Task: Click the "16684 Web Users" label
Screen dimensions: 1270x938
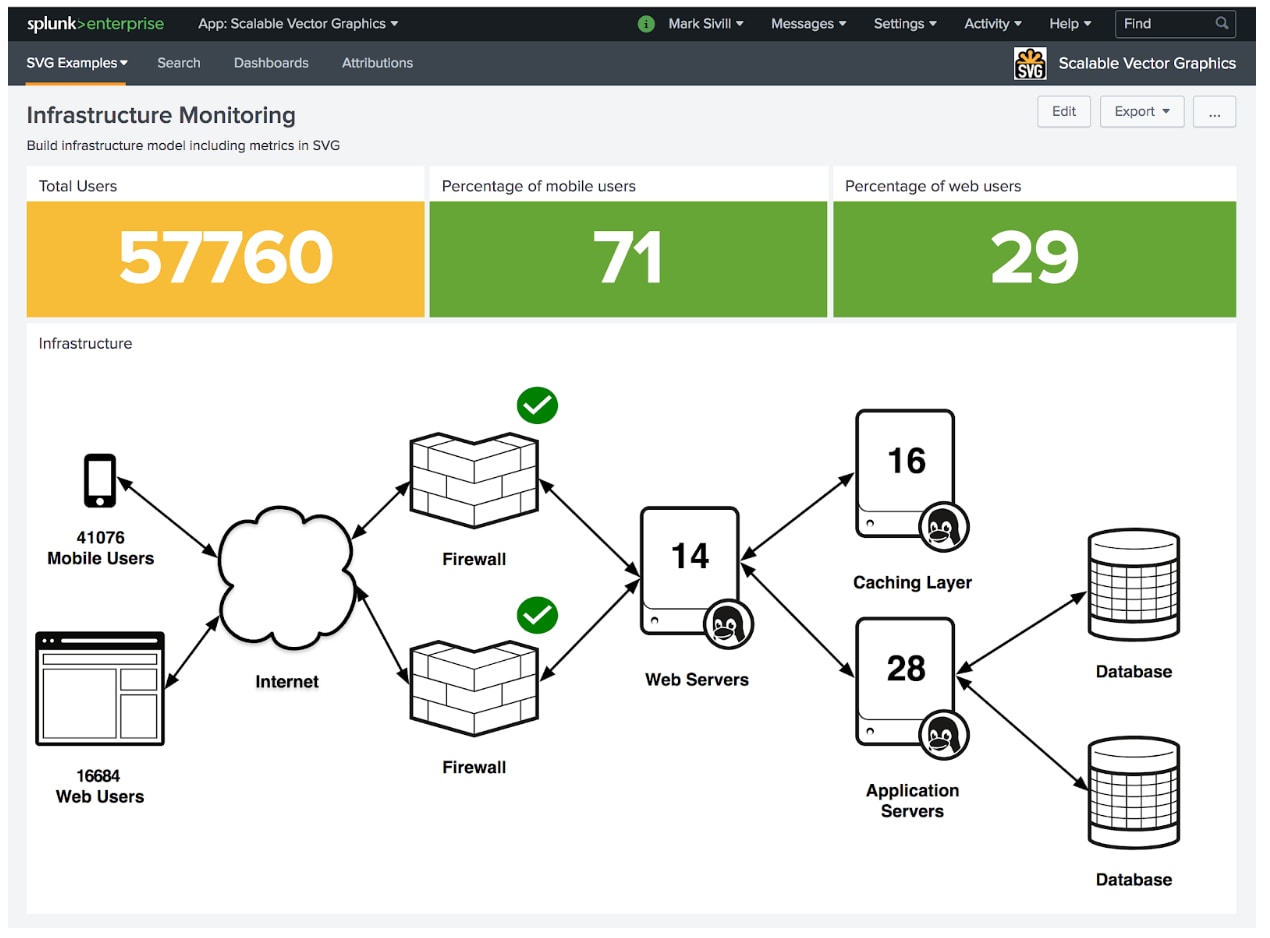Action: tap(100, 786)
